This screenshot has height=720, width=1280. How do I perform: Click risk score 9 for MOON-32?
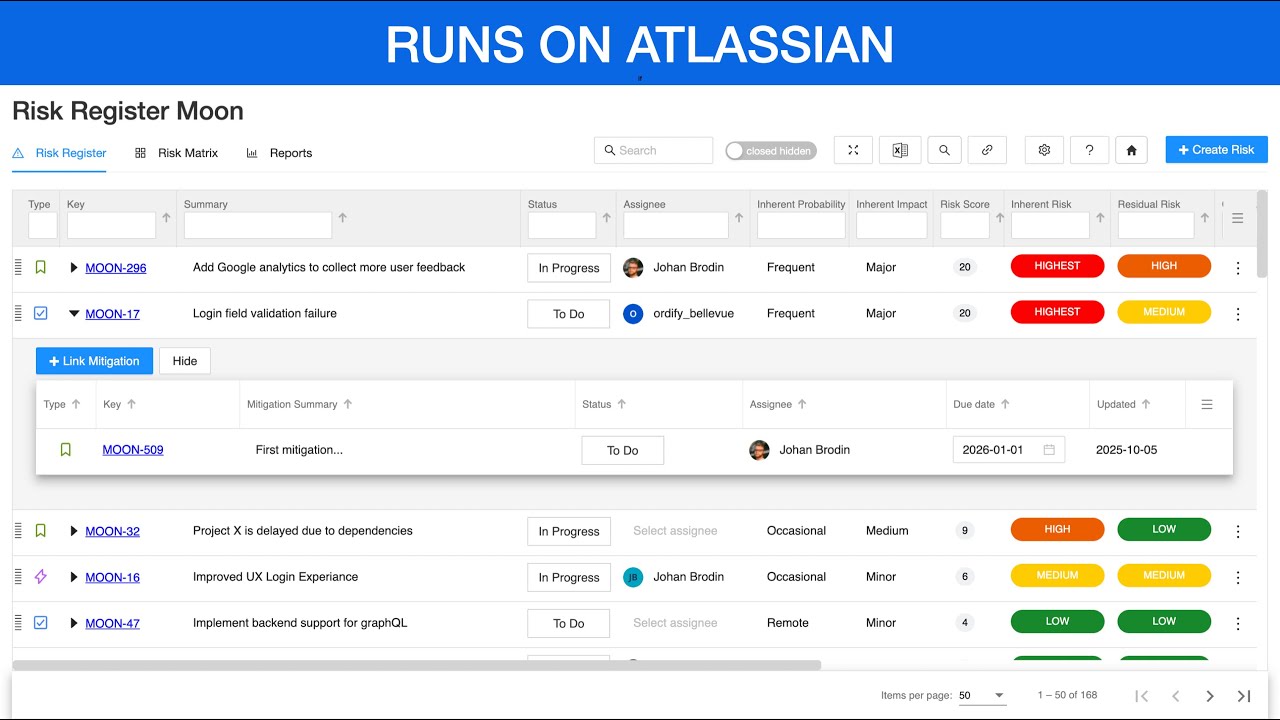pos(964,531)
